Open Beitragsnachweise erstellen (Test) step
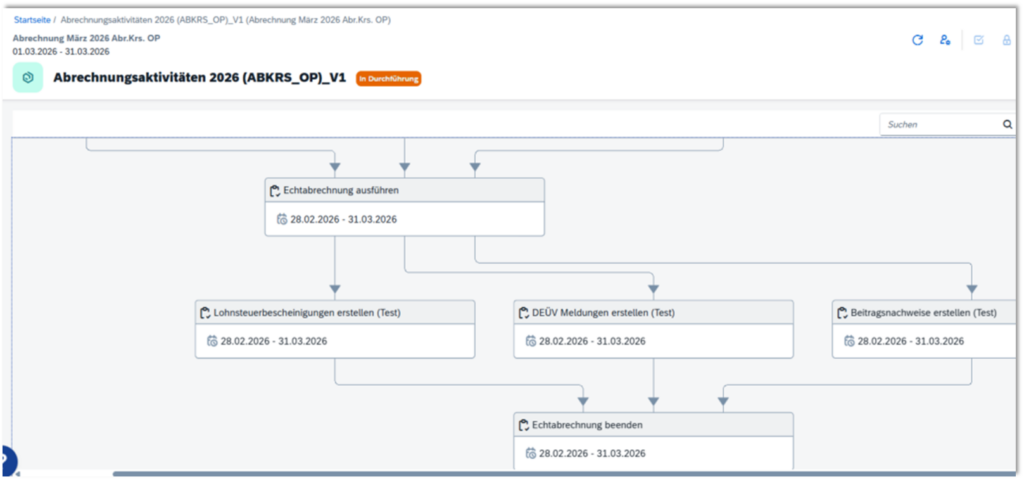Image resolution: width=1024 pixels, height=479 pixels. pyautogui.click(x=923, y=313)
